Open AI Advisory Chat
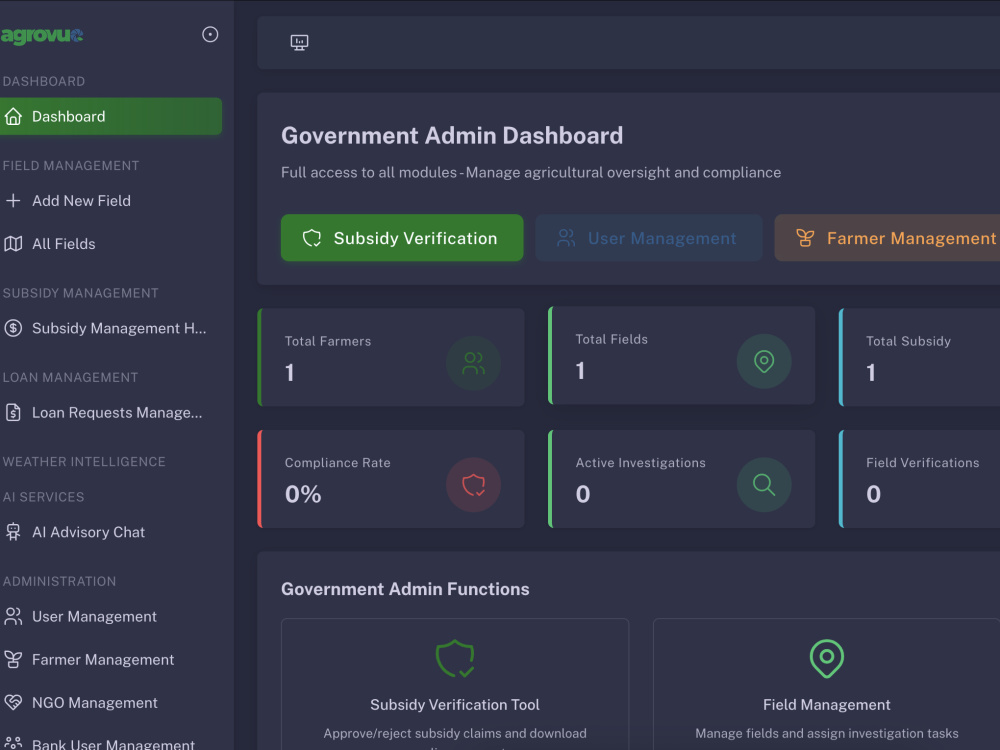This screenshot has height=750, width=1000. click(111, 532)
